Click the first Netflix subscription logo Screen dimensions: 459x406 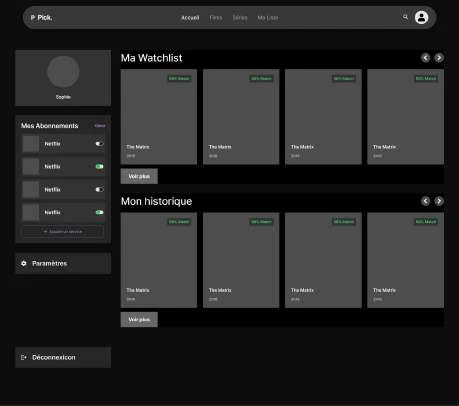click(31, 144)
